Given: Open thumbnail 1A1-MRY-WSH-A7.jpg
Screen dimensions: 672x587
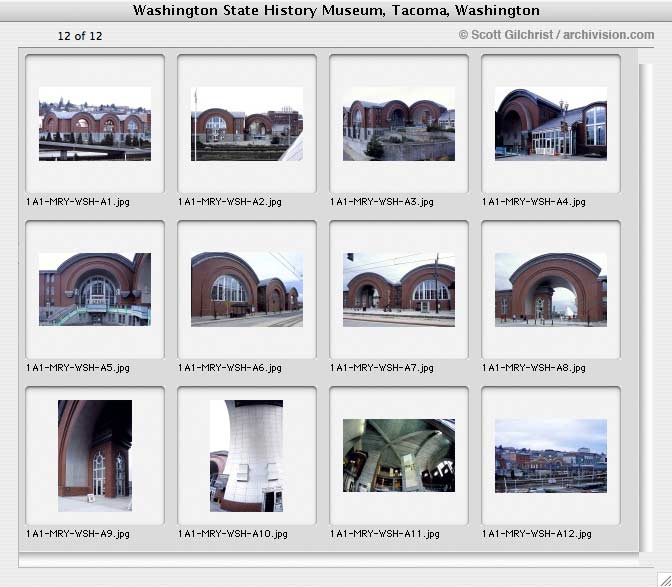Looking at the screenshot, I should point(399,290).
